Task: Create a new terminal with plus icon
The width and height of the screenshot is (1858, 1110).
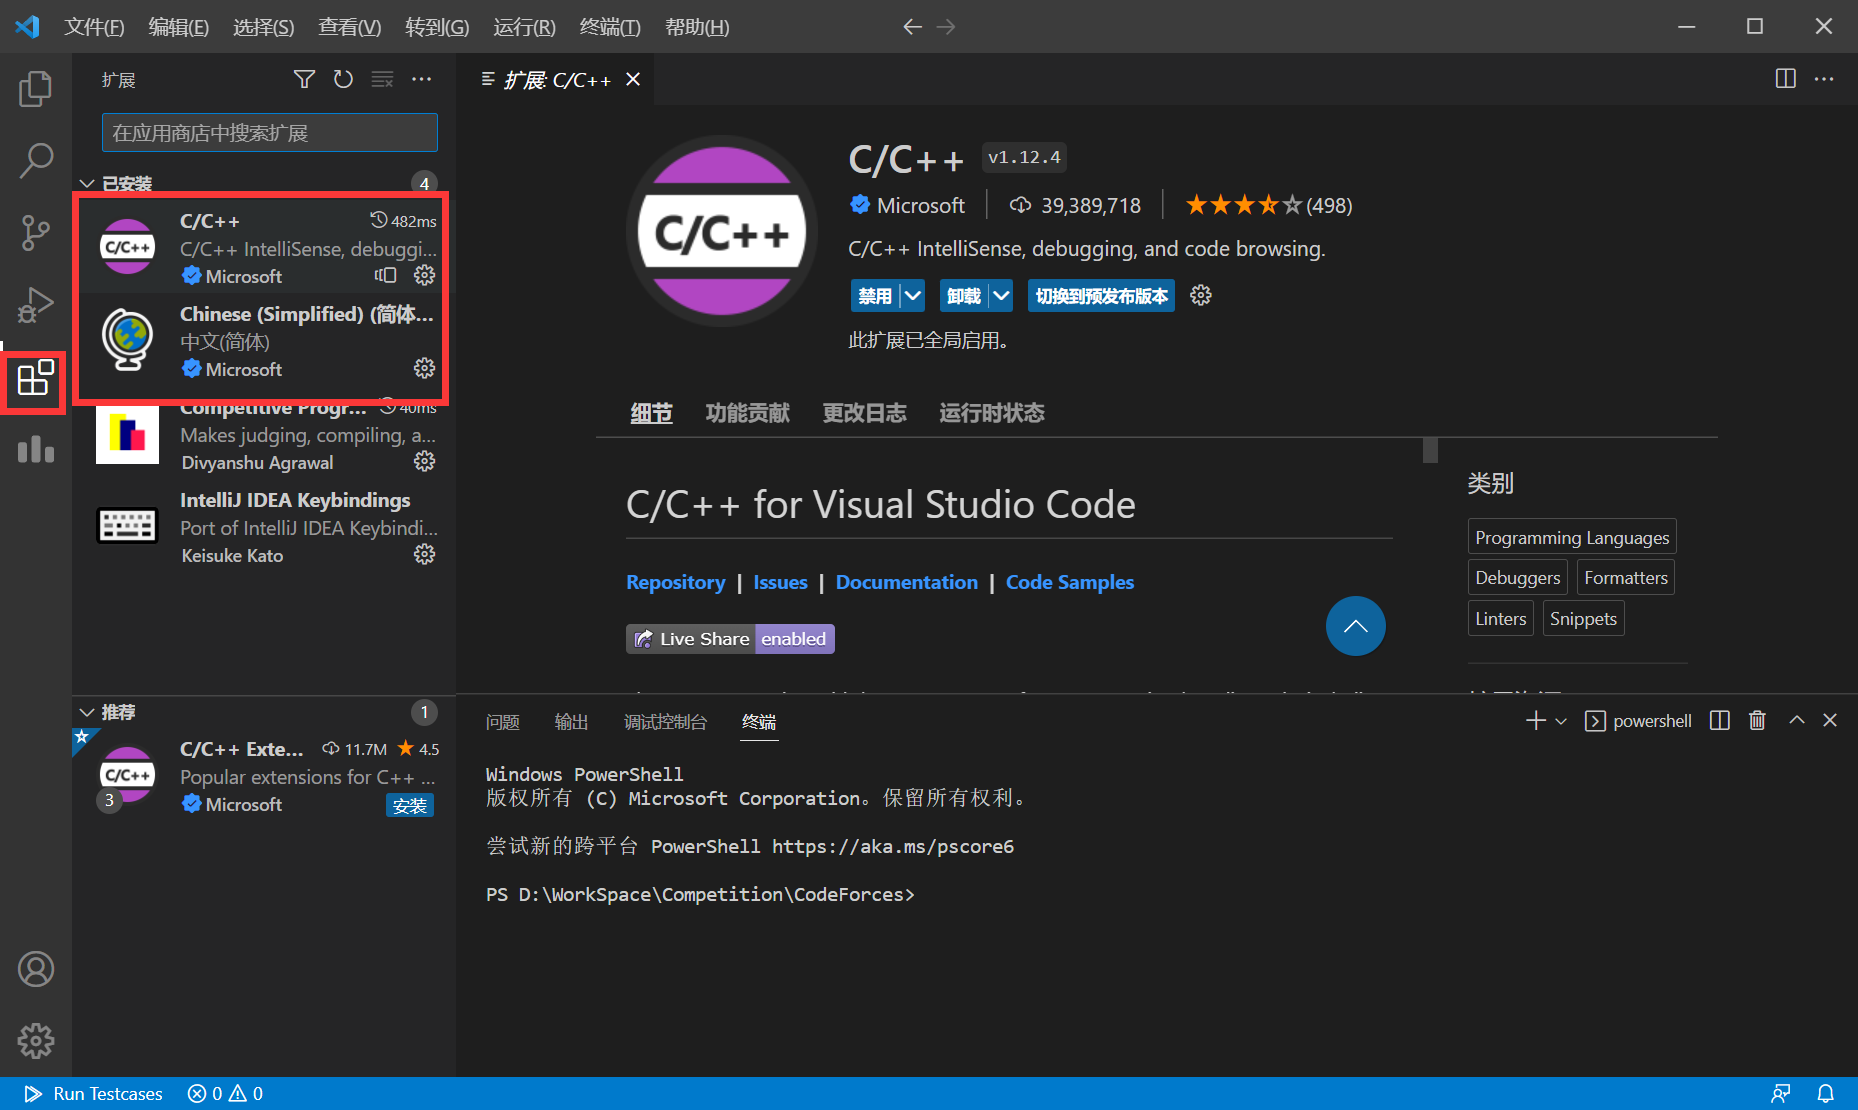Action: pos(1536,720)
